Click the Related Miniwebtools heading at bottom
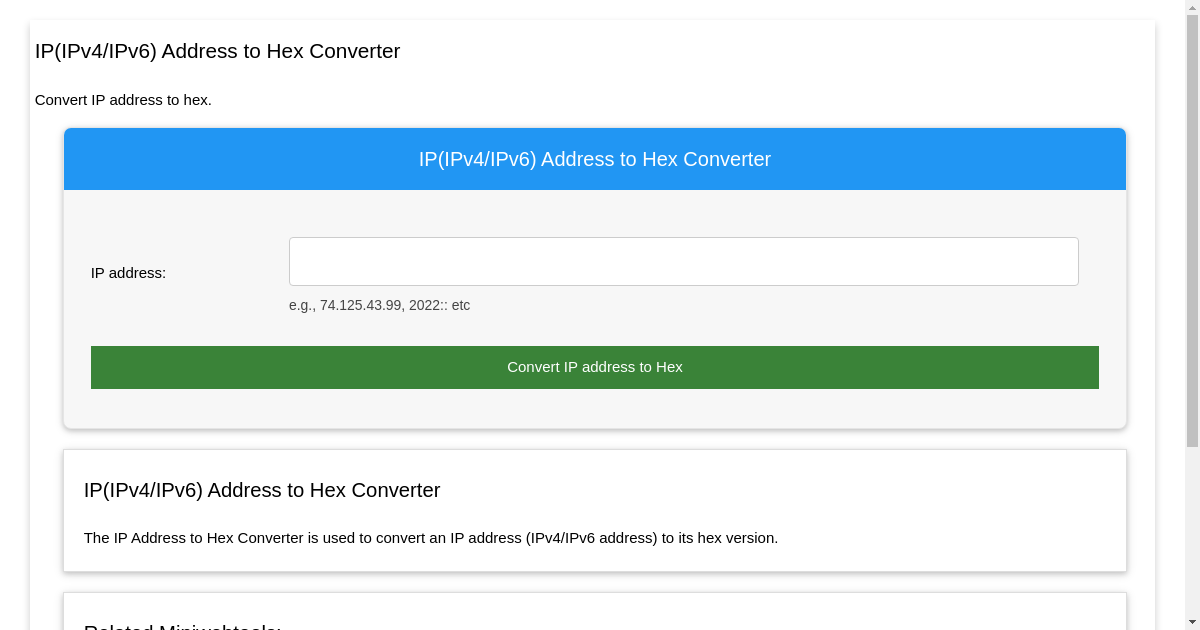 click(x=182, y=626)
